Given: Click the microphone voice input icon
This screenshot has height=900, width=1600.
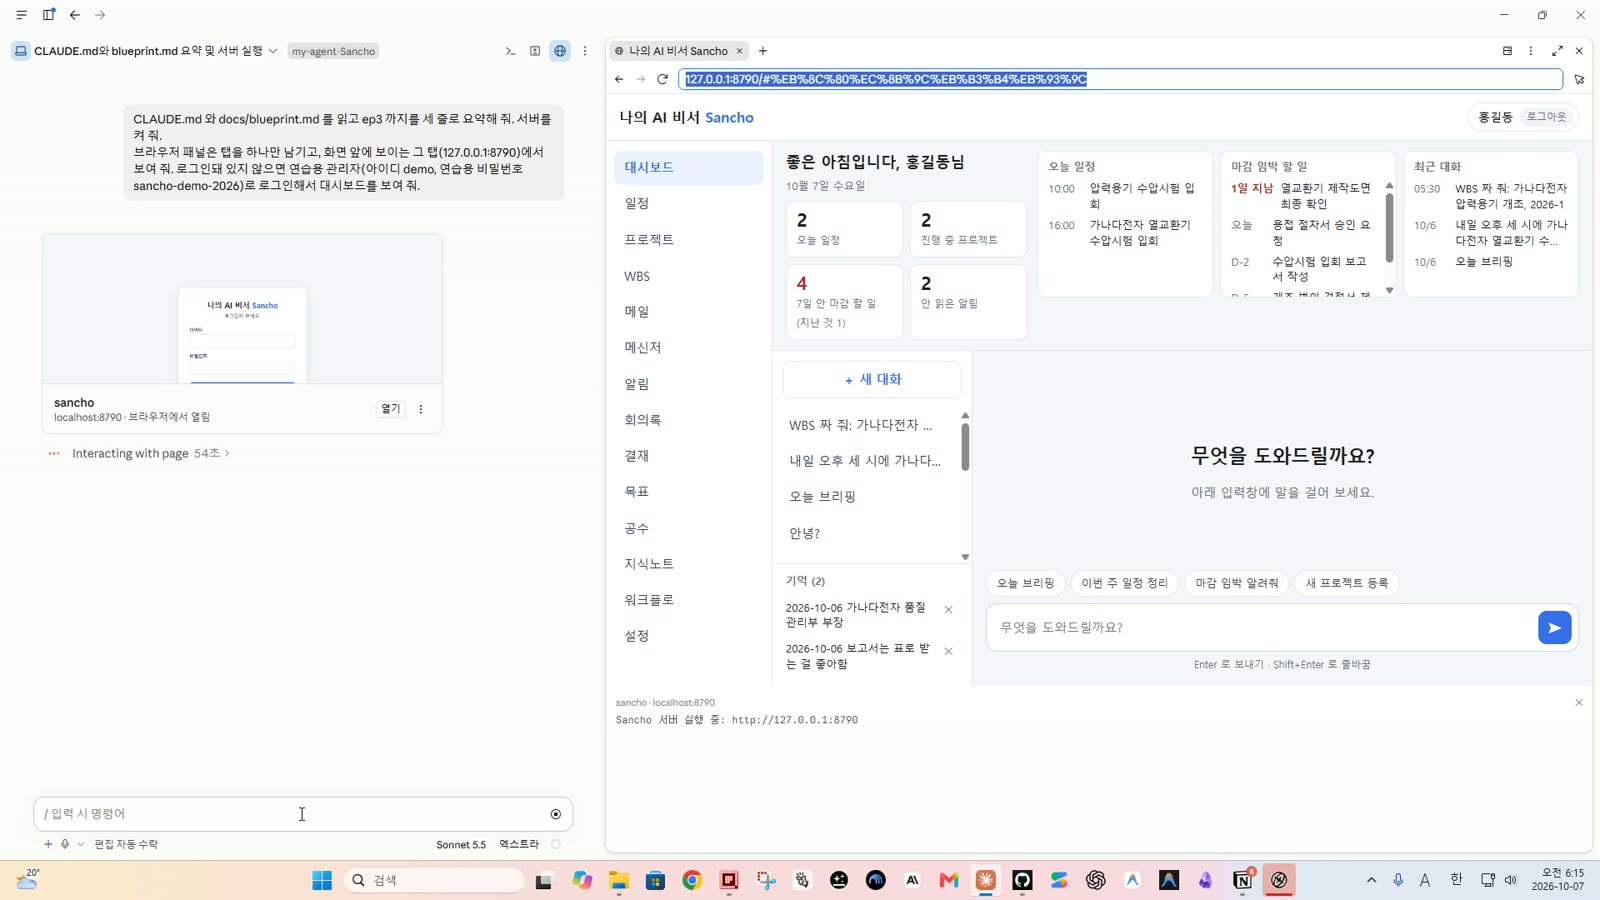Looking at the screenshot, I should [65, 844].
